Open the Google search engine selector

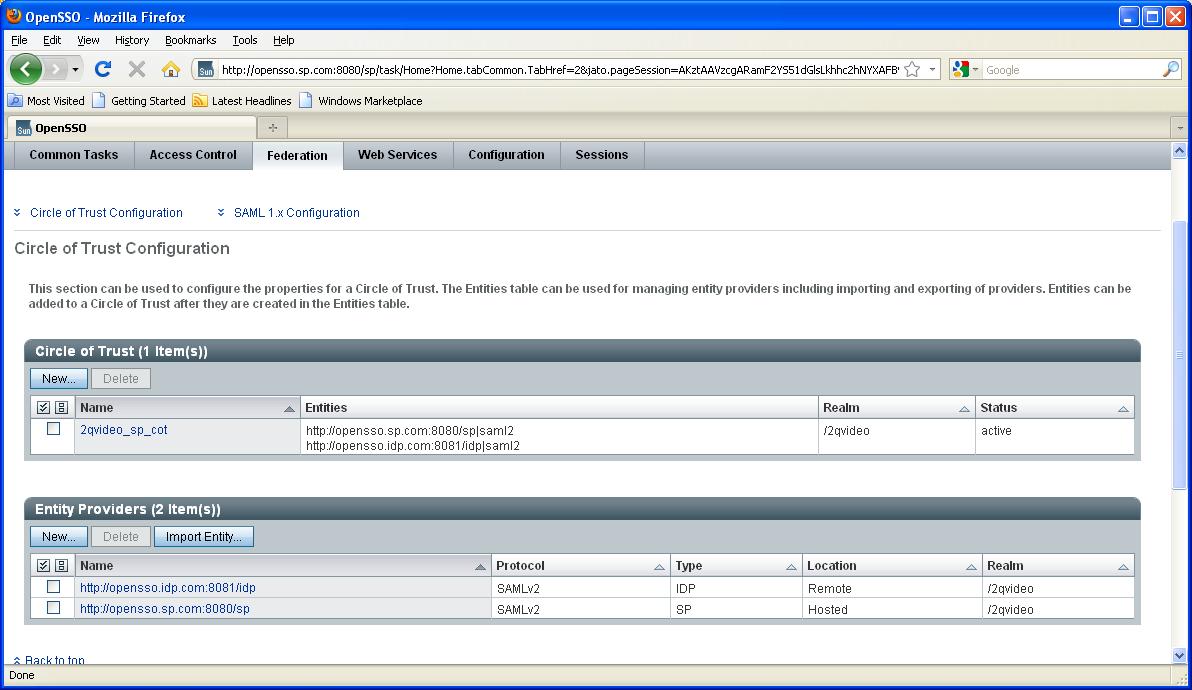[x=965, y=69]
